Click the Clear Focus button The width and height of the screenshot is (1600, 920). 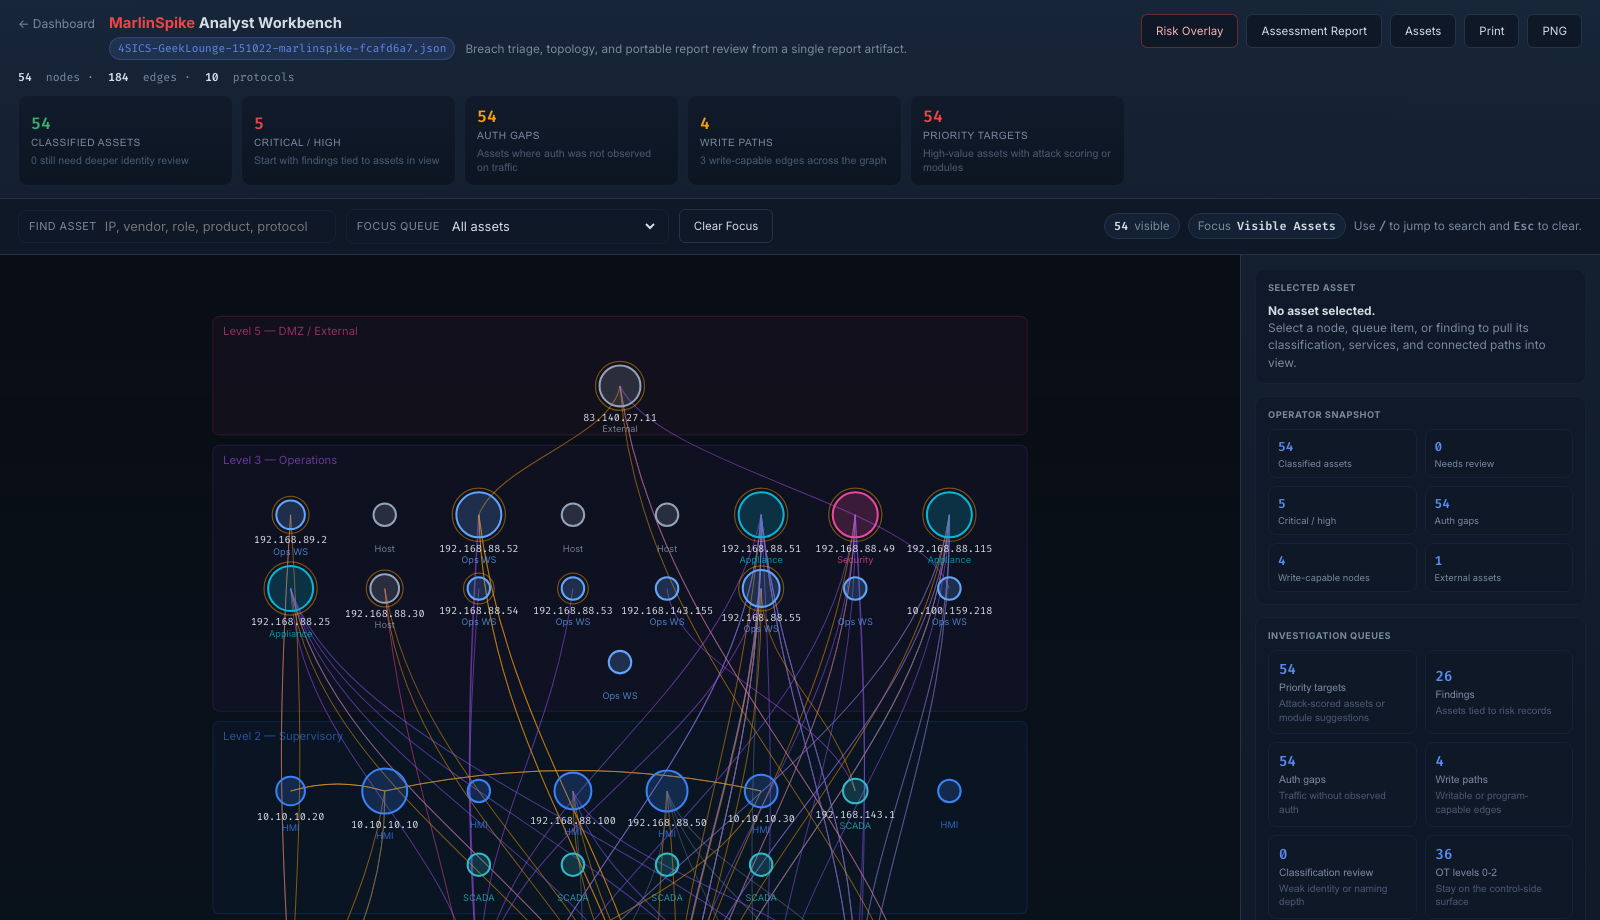pyautogui.click(x=725, y=226)
